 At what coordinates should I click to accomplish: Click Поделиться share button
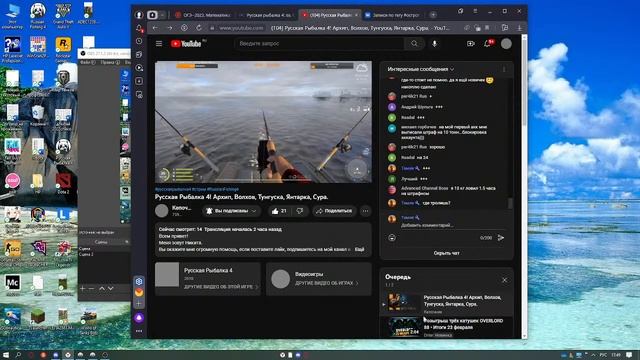click(334, 211)
